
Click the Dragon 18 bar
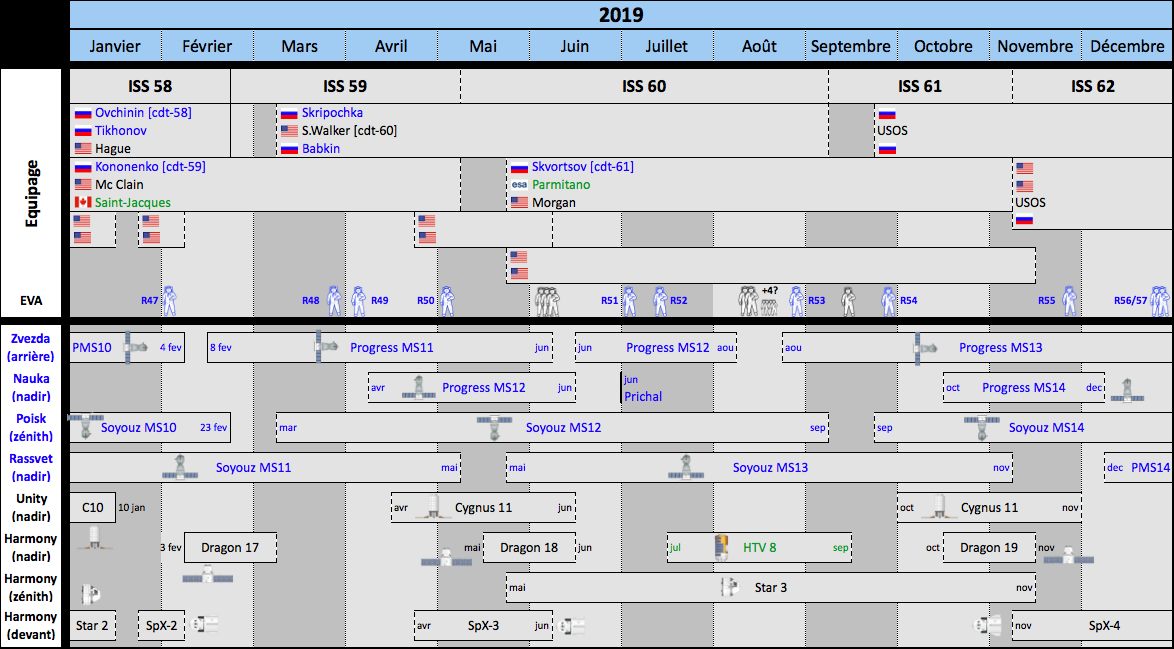529,548
